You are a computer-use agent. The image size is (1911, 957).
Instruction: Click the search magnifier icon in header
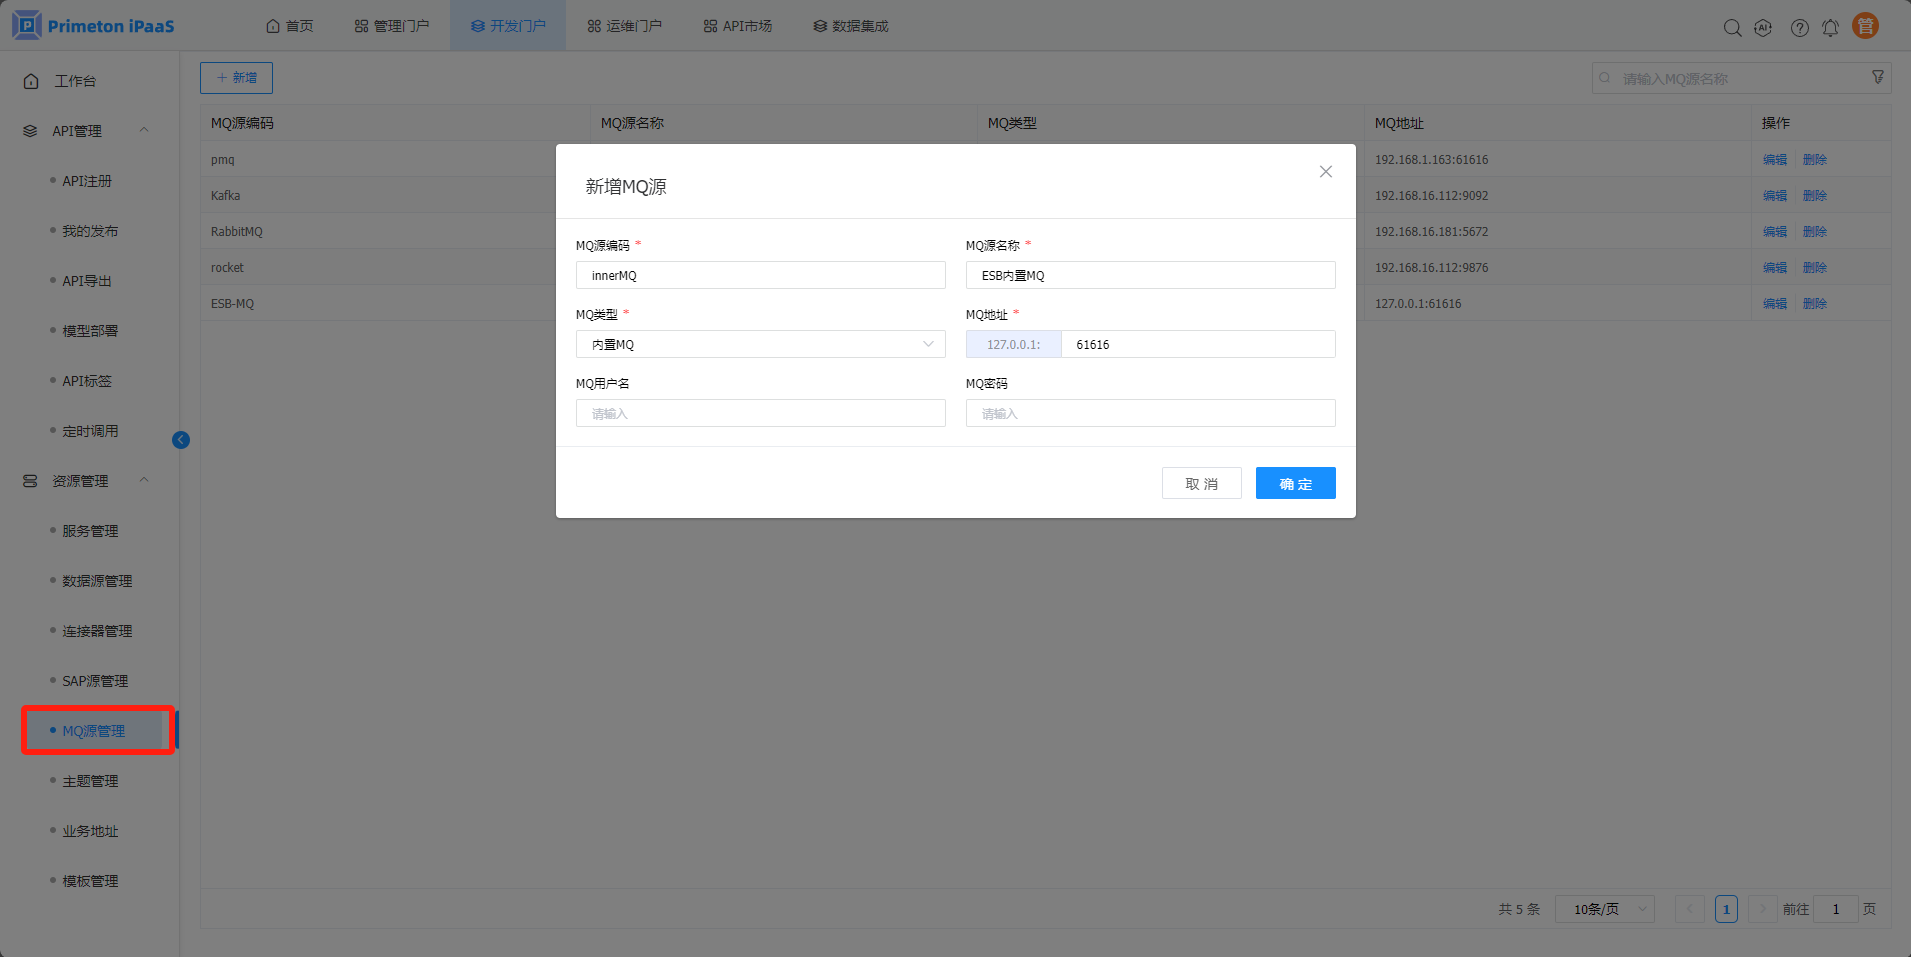pos(1732,28)
